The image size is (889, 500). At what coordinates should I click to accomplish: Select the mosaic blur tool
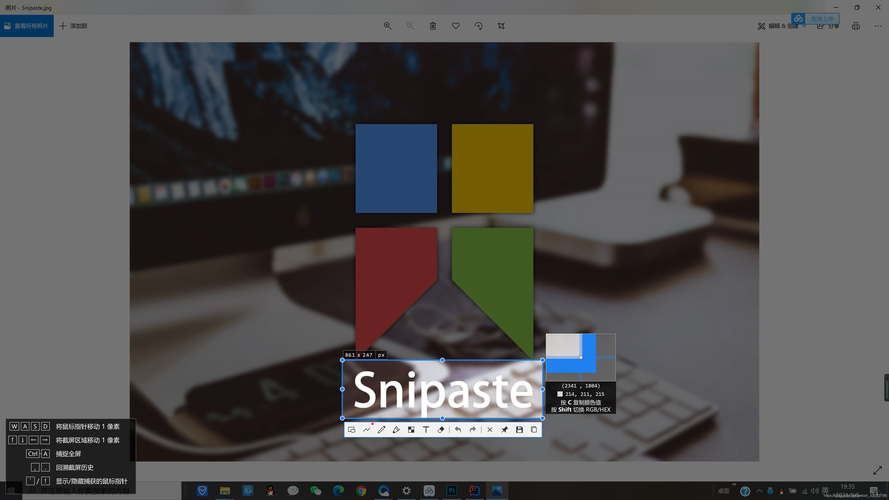[x=411, y=430]
